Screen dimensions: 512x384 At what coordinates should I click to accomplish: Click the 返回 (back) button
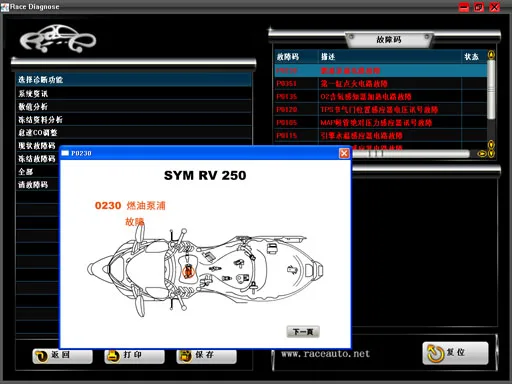coord(62,356)
